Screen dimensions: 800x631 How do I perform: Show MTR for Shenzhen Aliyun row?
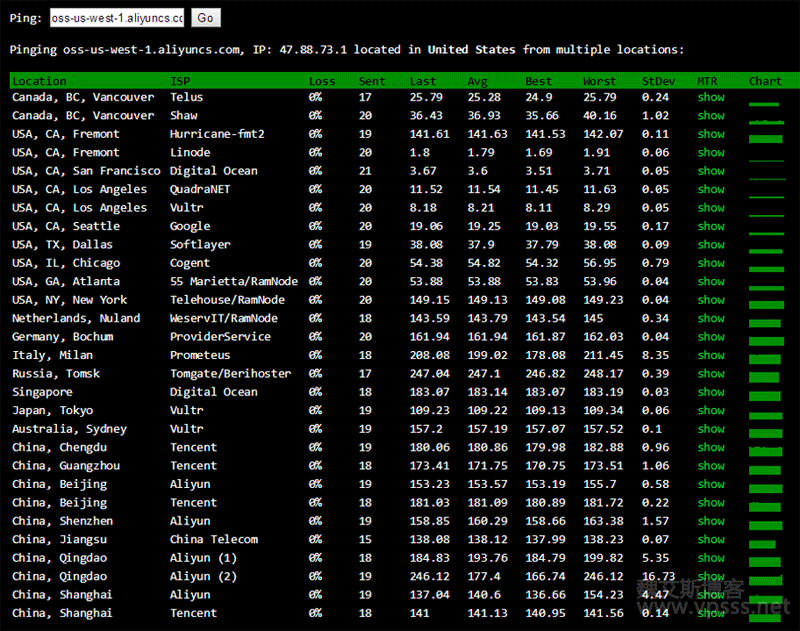[711, 521]
